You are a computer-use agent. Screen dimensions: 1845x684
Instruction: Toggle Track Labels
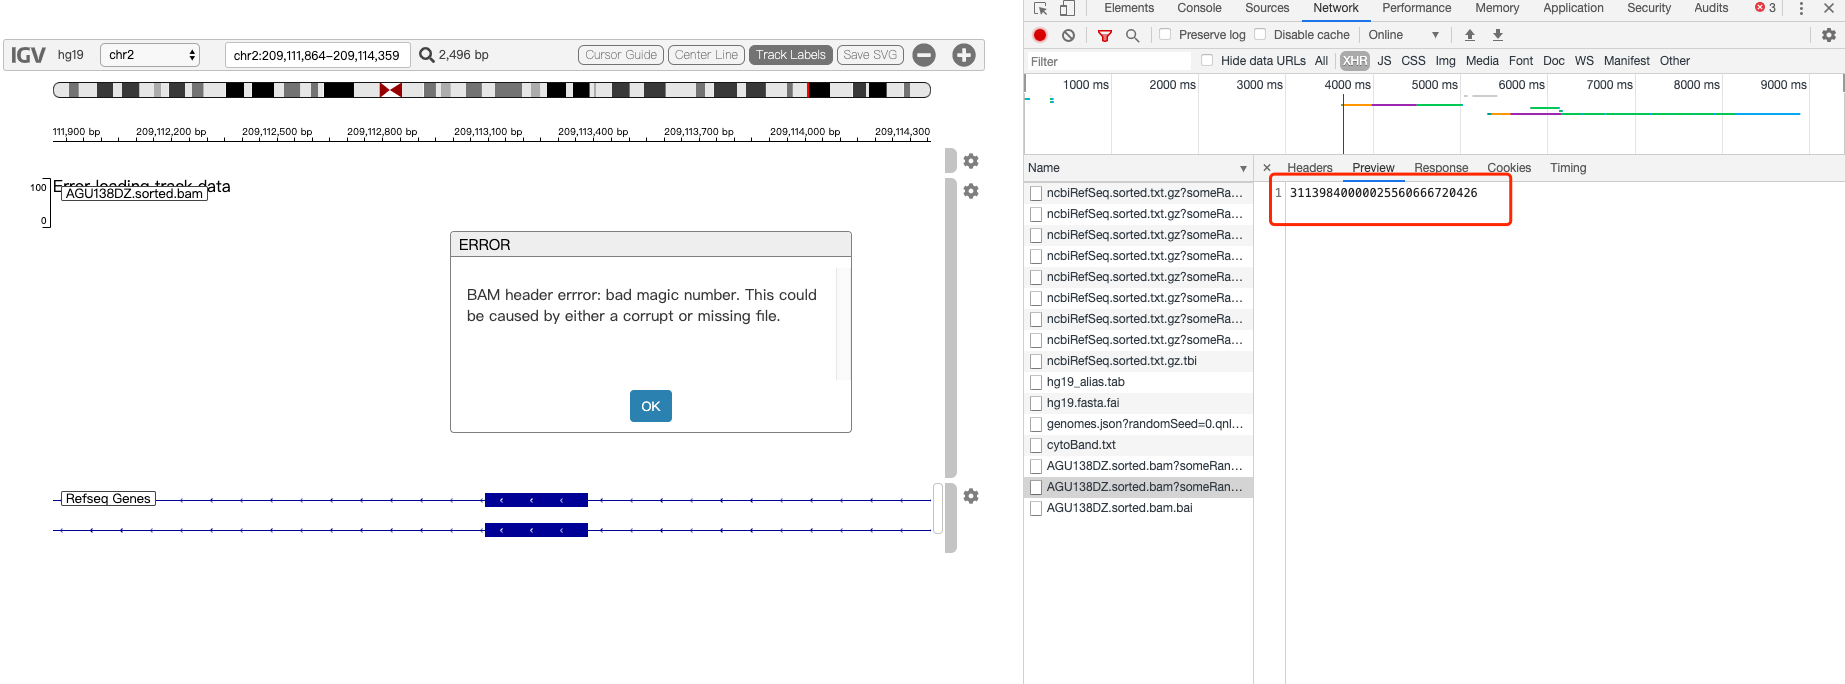click(x=791, y=55)
